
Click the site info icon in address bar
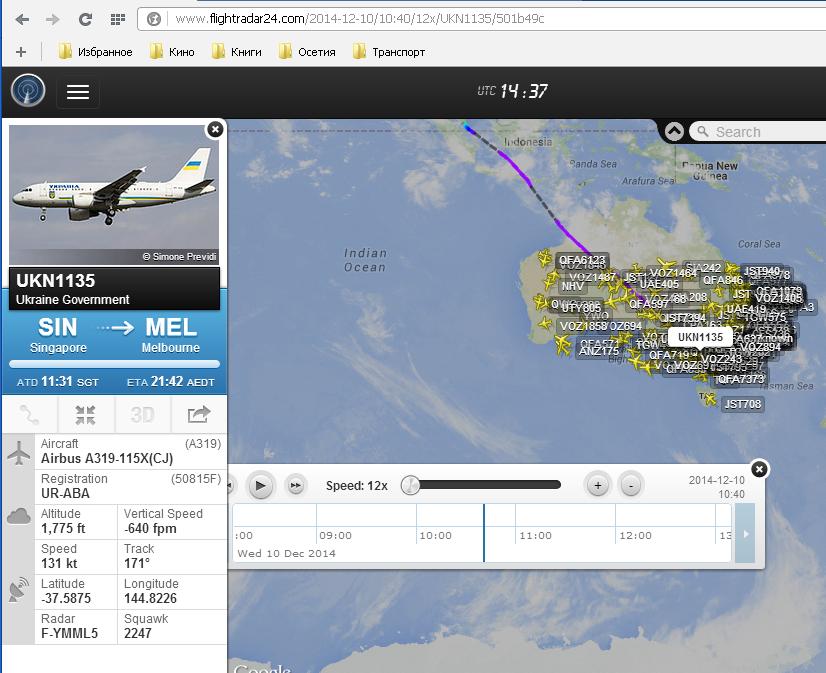click(153, 19)
